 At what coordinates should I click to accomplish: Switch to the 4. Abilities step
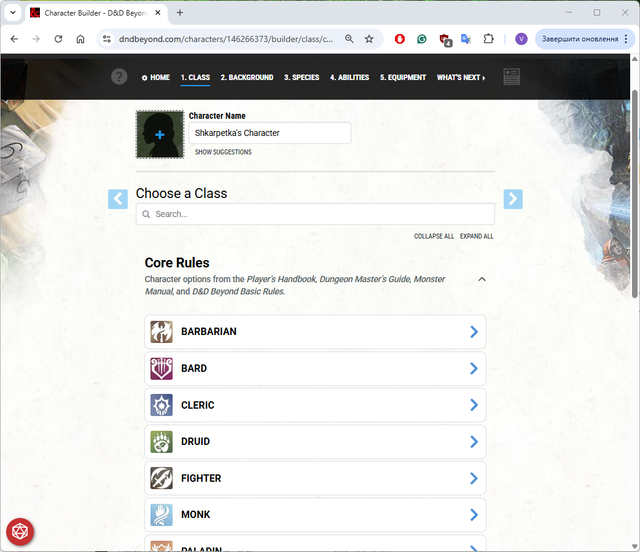[x=349, y=78]
